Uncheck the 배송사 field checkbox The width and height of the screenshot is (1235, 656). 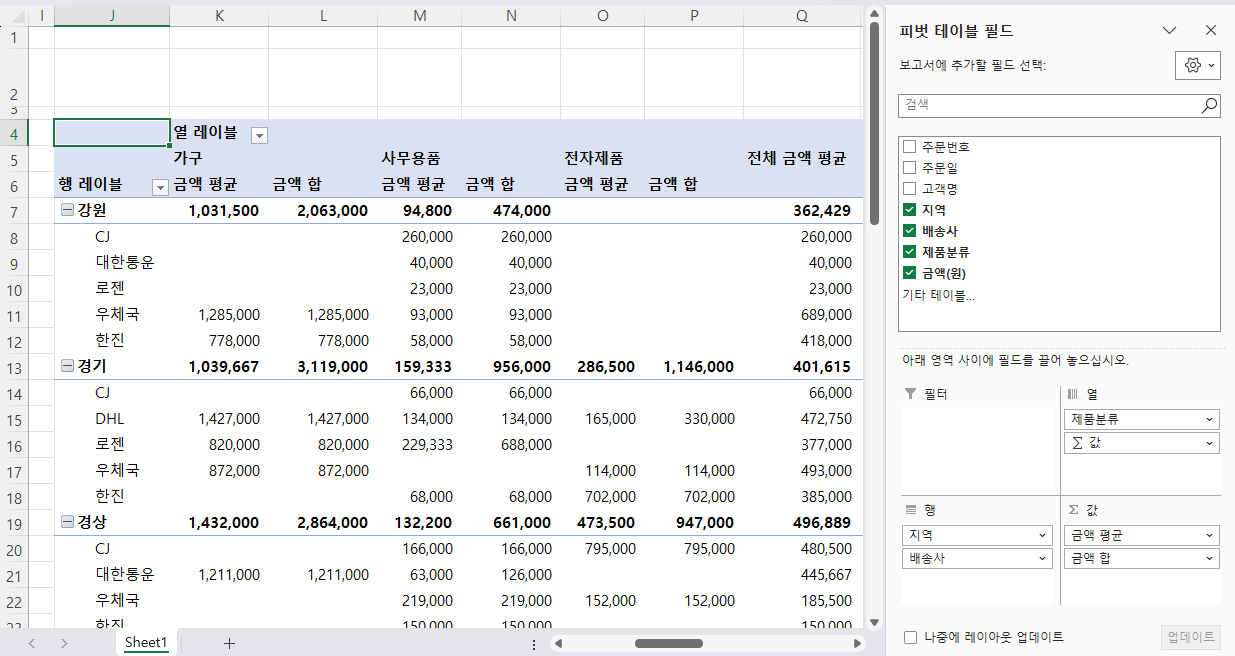click(909, 231)
